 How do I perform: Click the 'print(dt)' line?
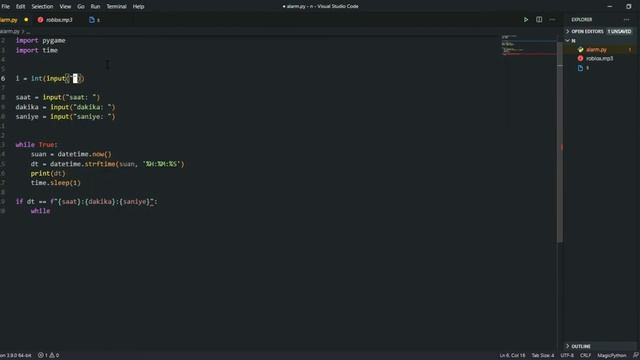tap(48, 173)
